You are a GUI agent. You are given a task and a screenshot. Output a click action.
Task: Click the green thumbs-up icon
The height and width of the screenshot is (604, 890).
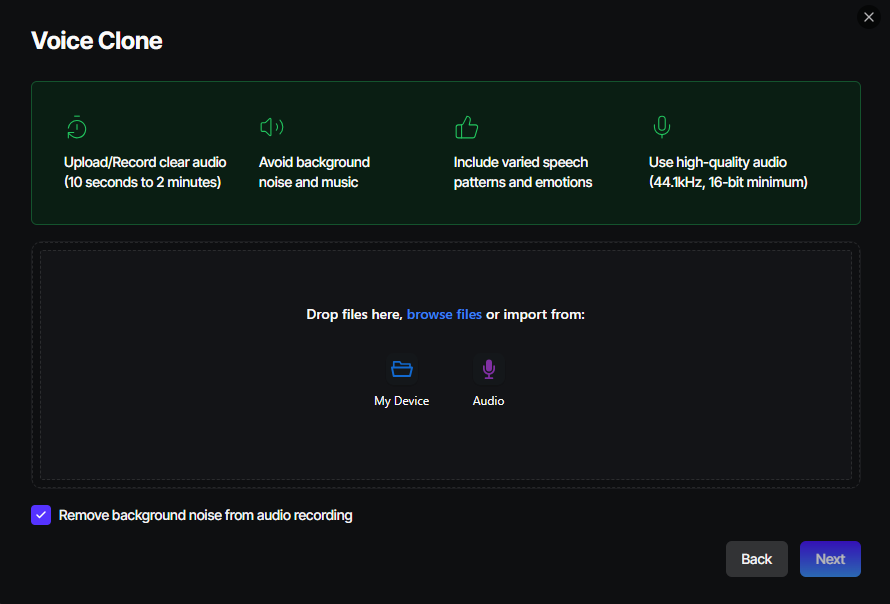466,127
